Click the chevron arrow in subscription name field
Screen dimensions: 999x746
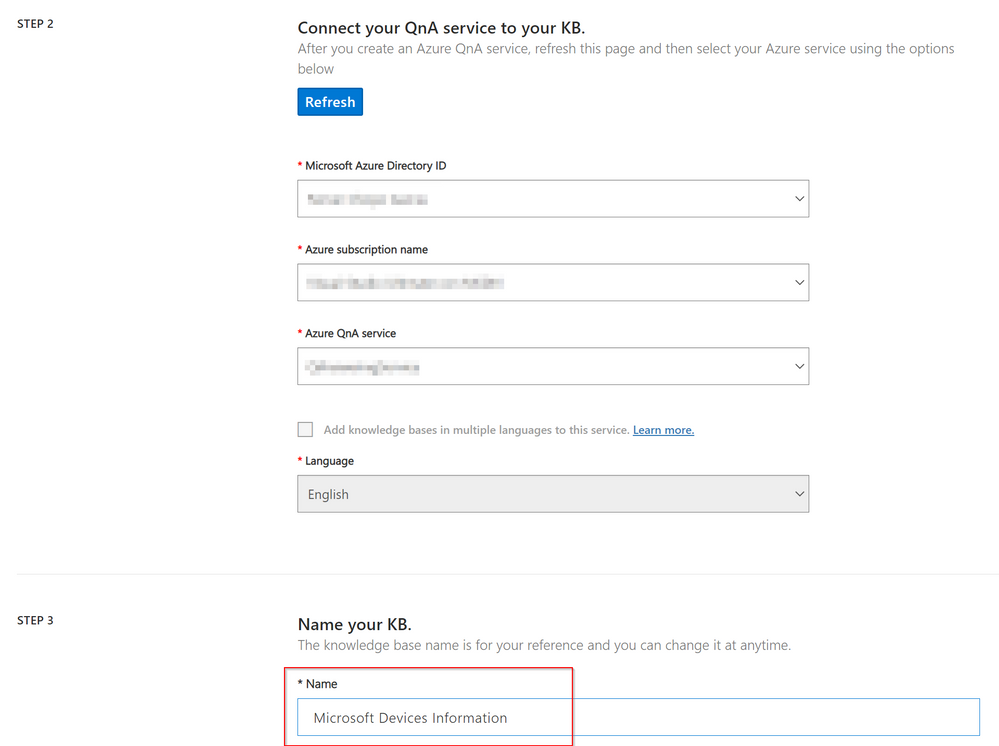[x=799, y=283]
